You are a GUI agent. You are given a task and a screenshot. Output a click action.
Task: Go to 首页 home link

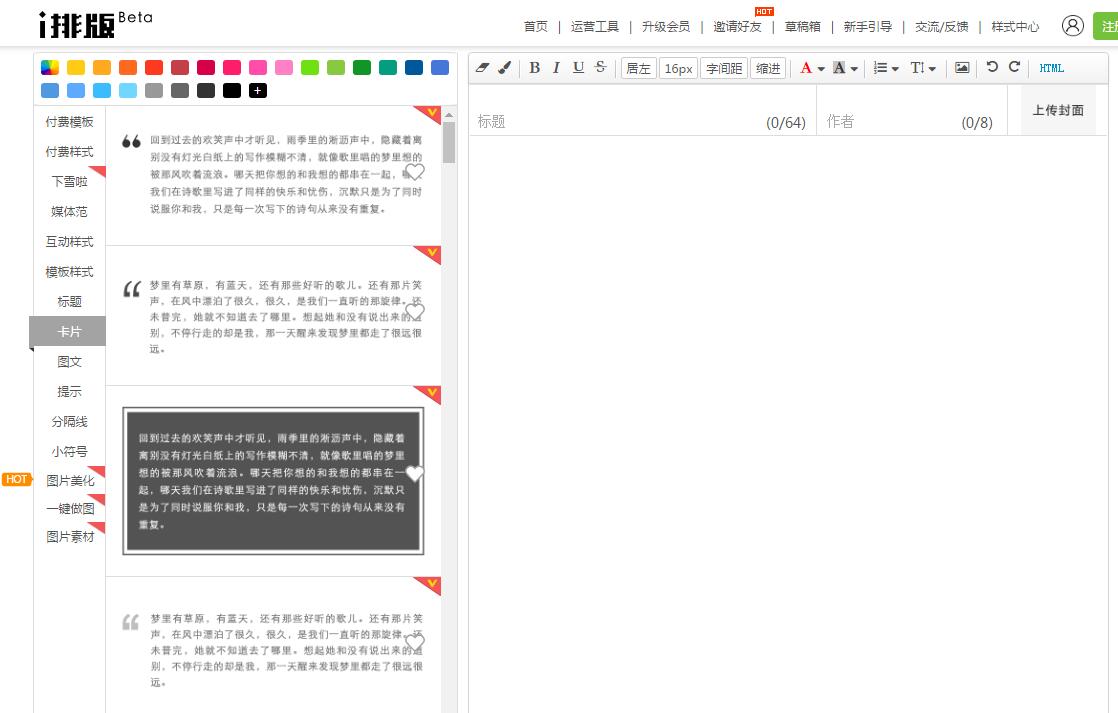(x=535, y=26)
